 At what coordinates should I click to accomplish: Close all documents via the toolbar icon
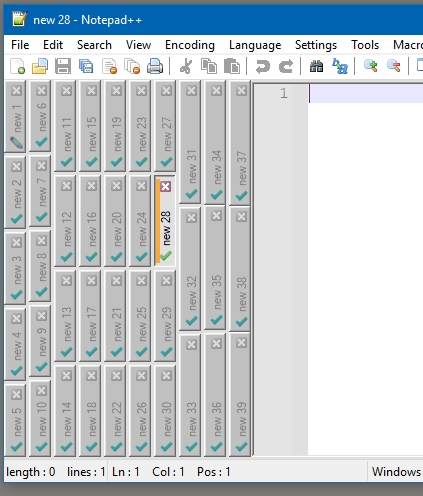click(132, 66)
